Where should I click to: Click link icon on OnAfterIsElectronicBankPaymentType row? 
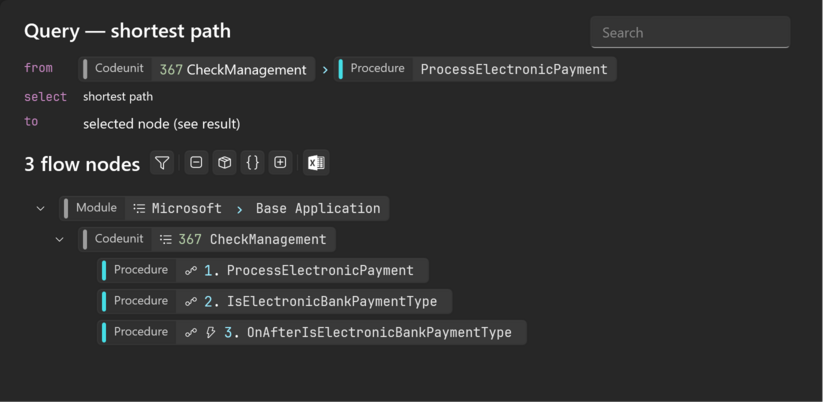pyautogui.click(x=191, y=333)
